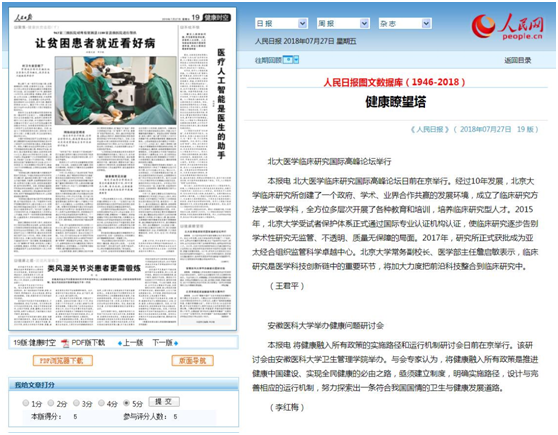This screenshot has width=558, height=435.
Task: Go to 上一版 previous page
Action: (133, 343)
